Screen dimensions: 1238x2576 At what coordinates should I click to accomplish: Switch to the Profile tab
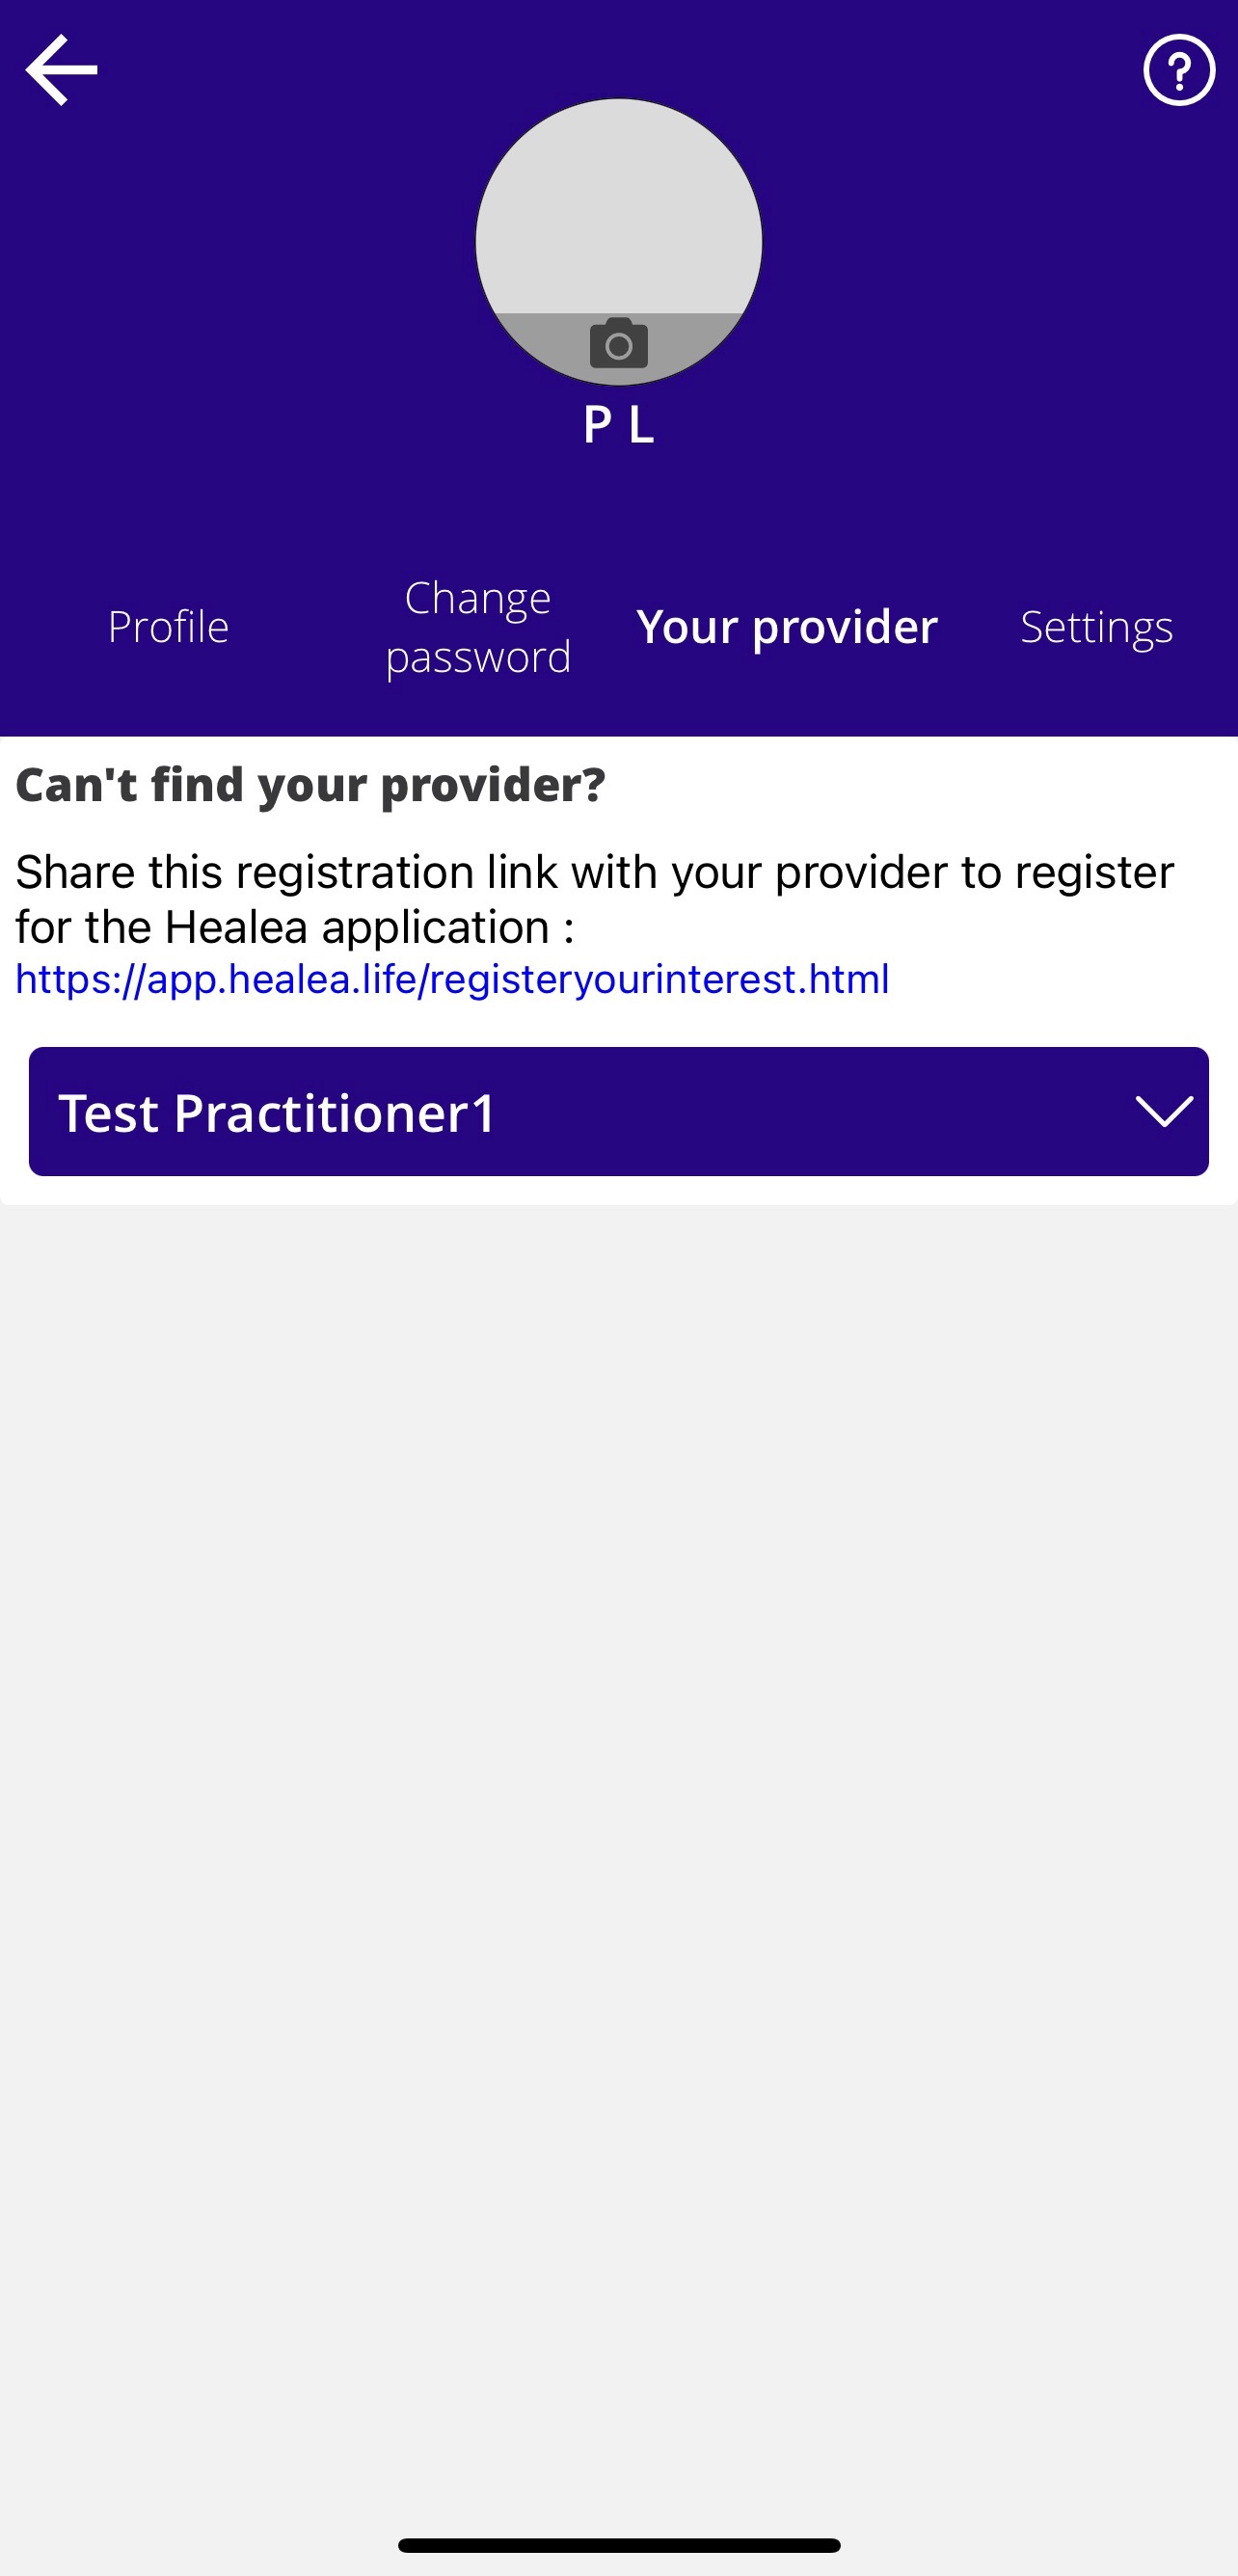coord(168,627)
